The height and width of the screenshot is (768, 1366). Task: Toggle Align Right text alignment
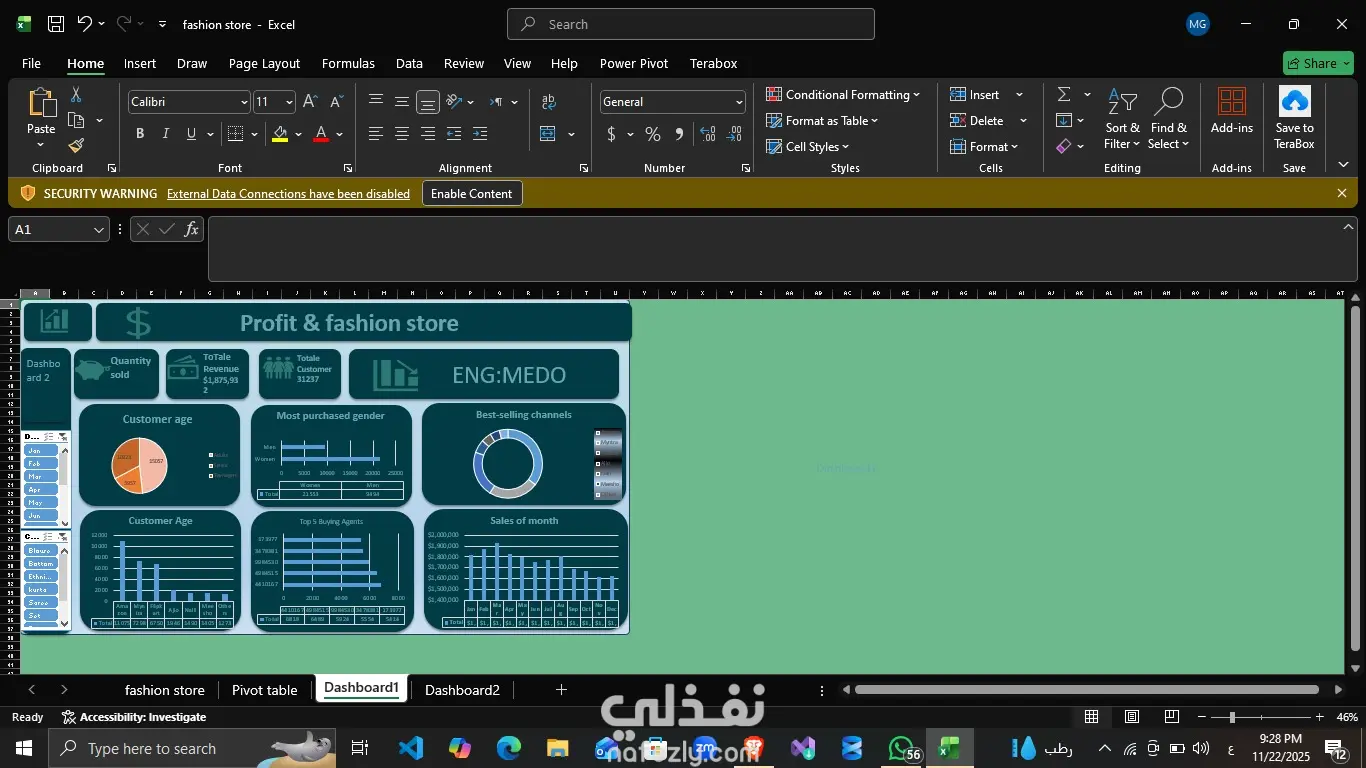[428, 134]
